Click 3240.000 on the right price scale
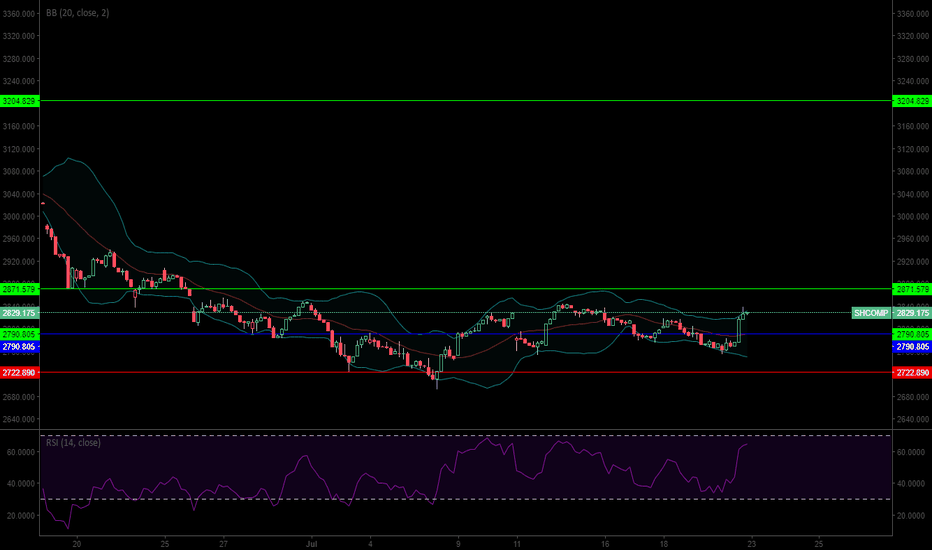 (x=913, y=81)
